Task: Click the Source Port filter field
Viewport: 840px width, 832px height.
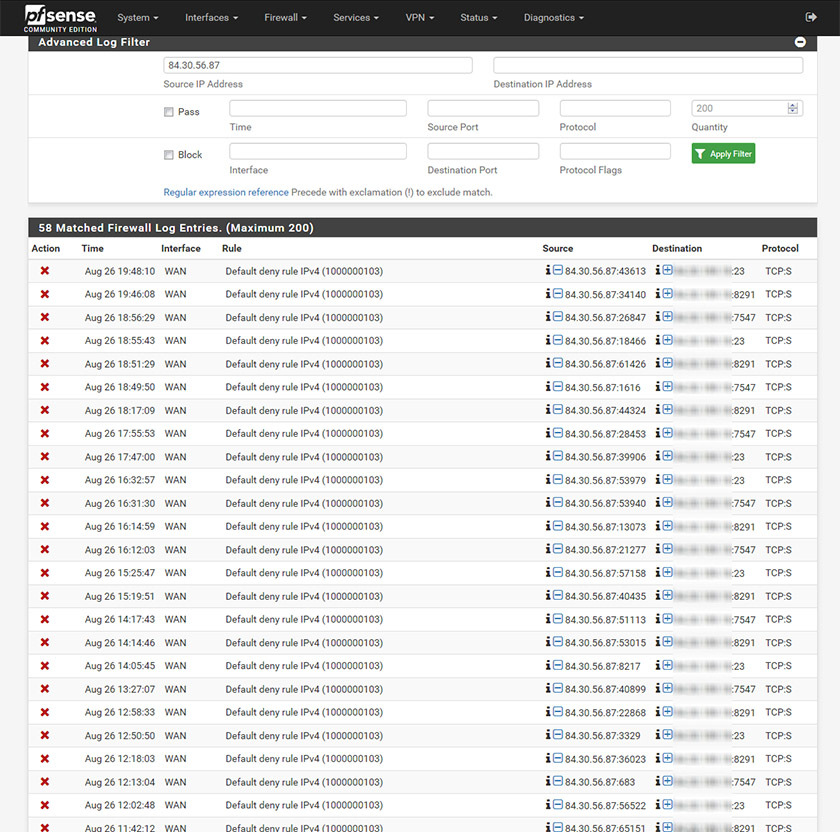Action: click(x=483, y=108)
